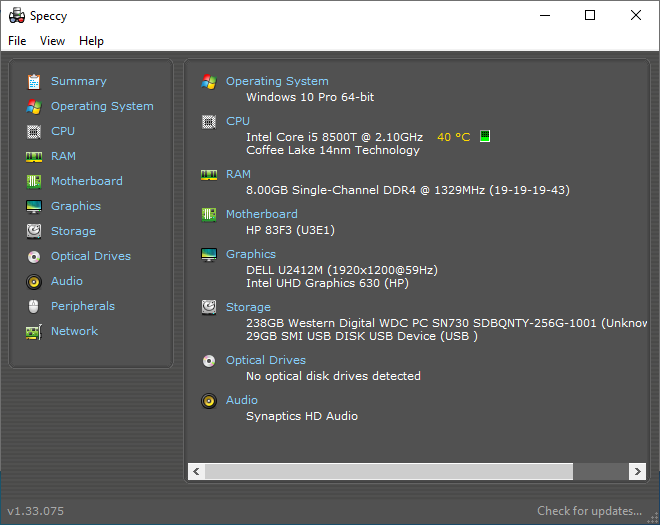Click the Optical Drives heading link in summary

(x=266, y=360)
